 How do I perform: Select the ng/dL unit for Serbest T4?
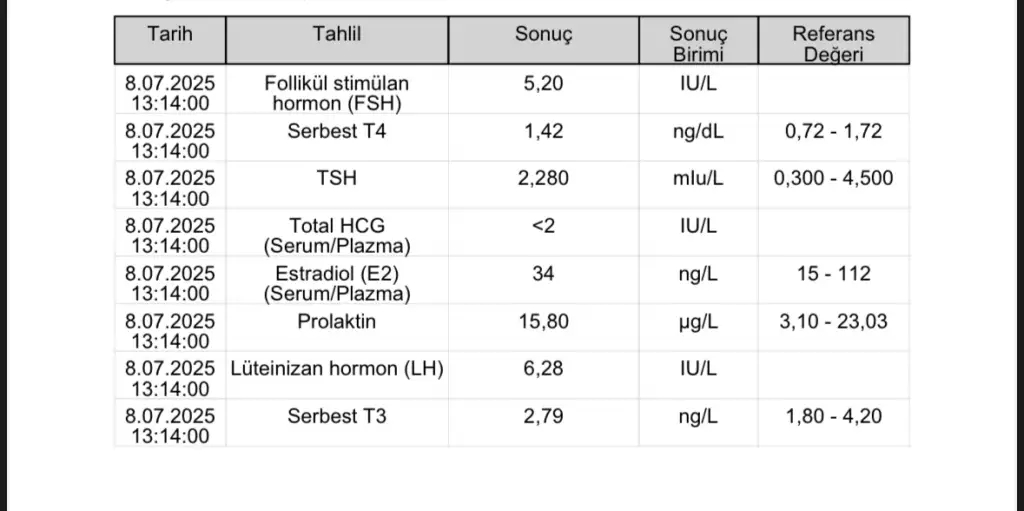[x=699, y=131]
